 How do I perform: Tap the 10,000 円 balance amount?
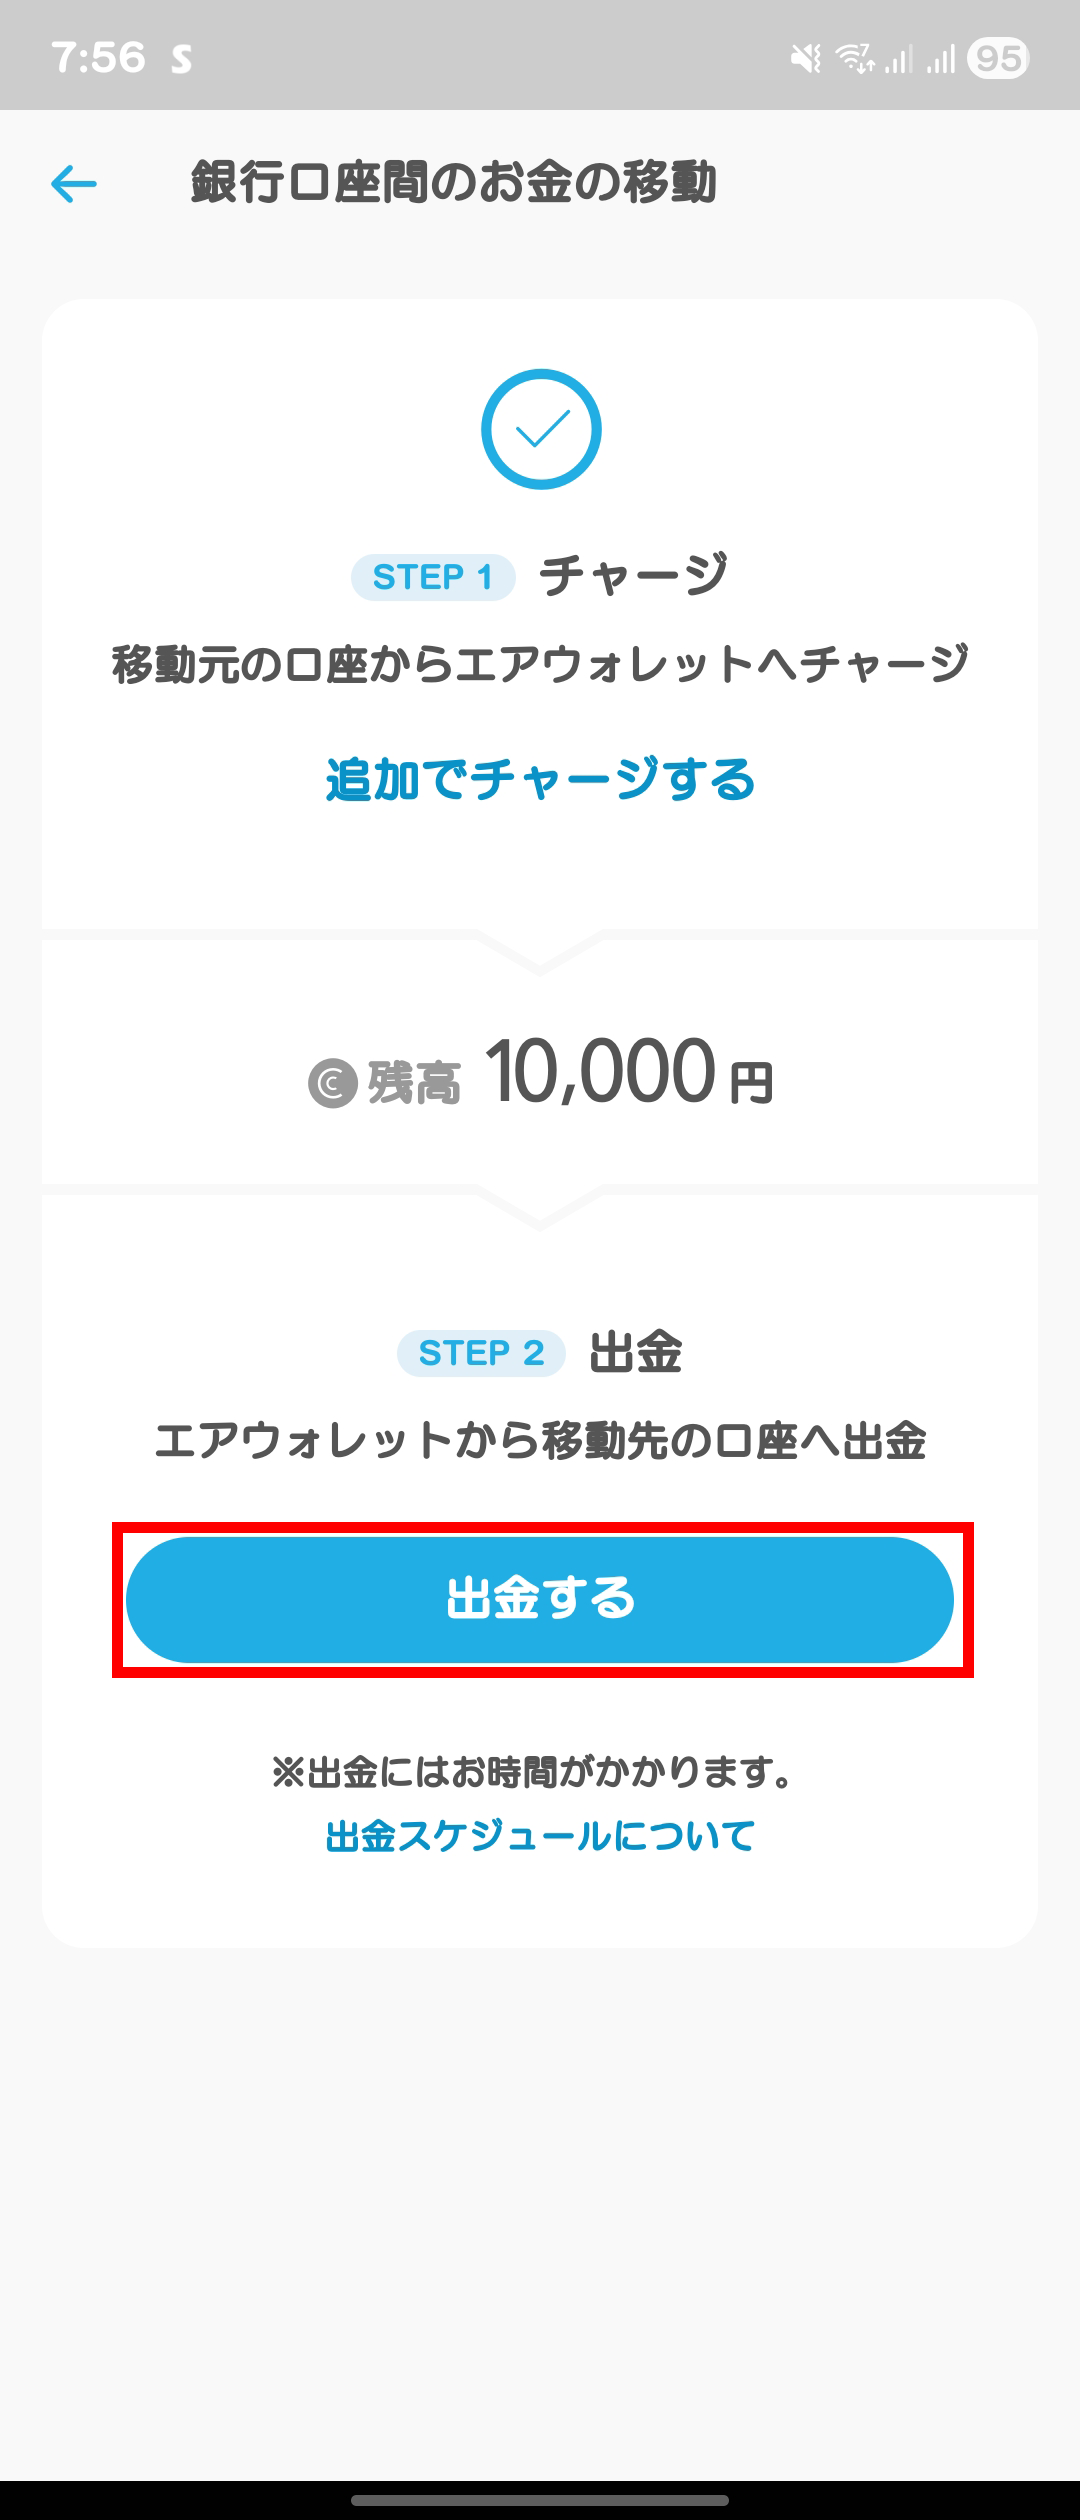coord(630,1073)
